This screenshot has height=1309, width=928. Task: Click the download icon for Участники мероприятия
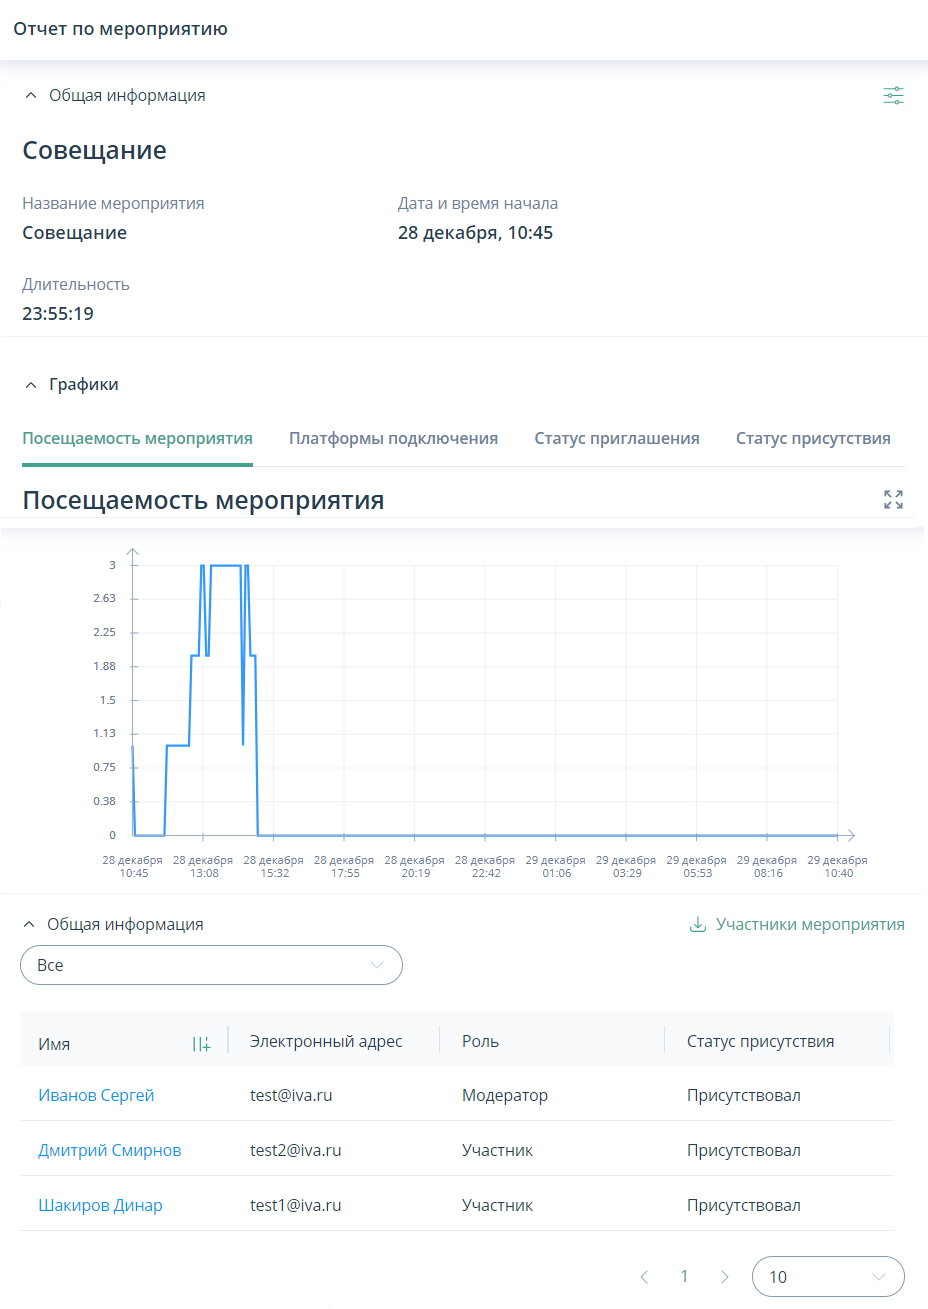click(696, 924)
